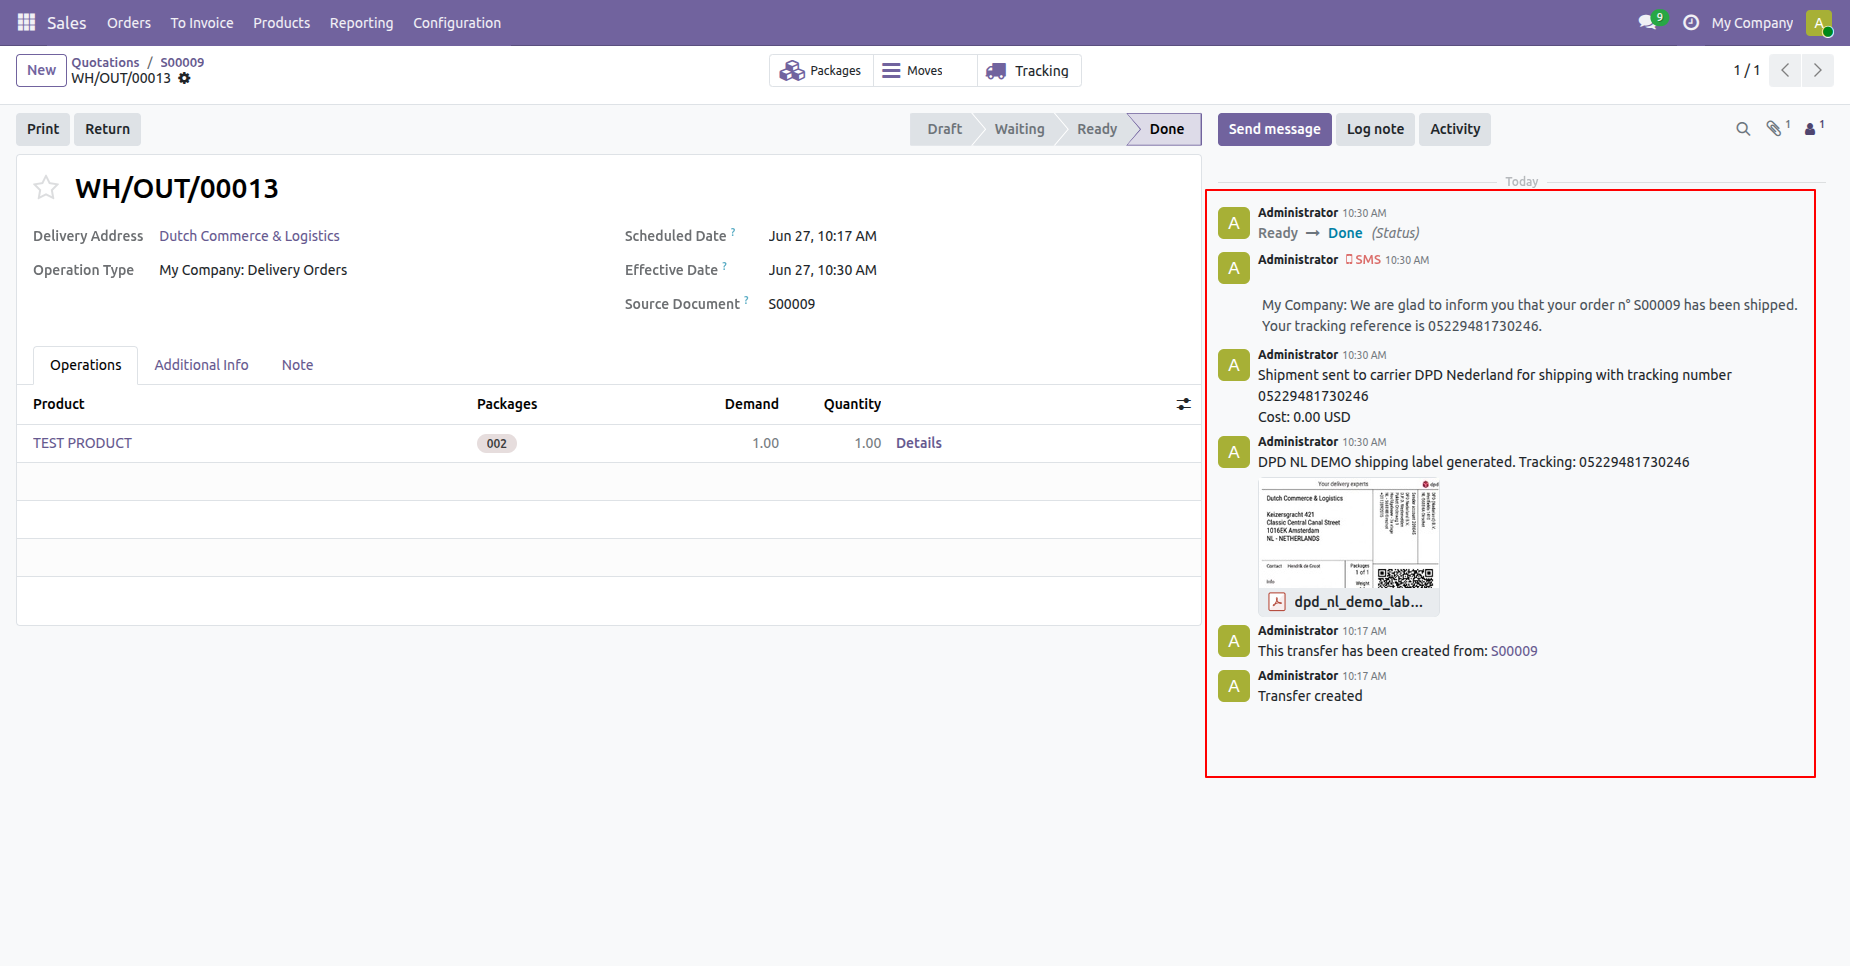
Task: Open the shipping label thumbnail preview
Action: point(1348,534)
